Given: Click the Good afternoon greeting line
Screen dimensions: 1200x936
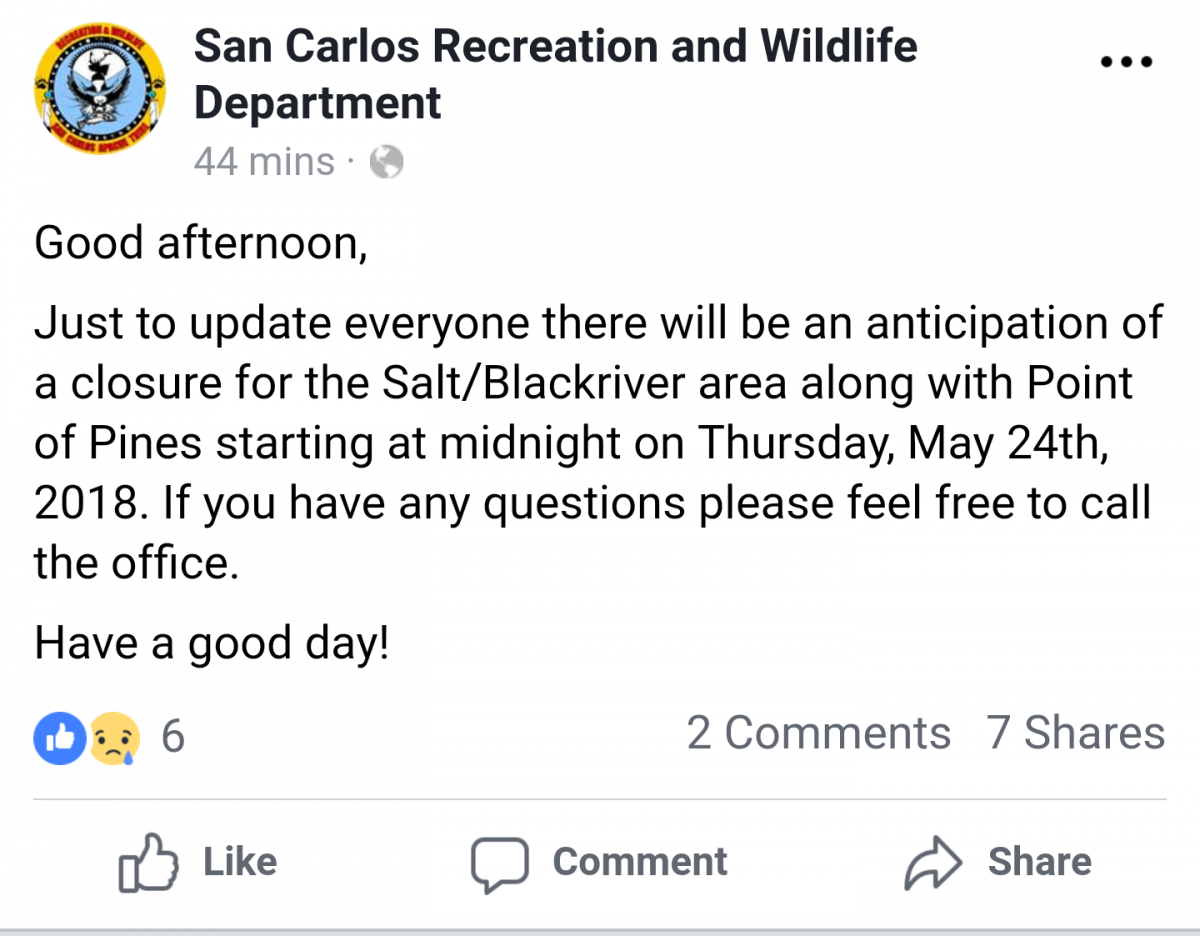Looking at the screenshot, I should click(201, 244).
